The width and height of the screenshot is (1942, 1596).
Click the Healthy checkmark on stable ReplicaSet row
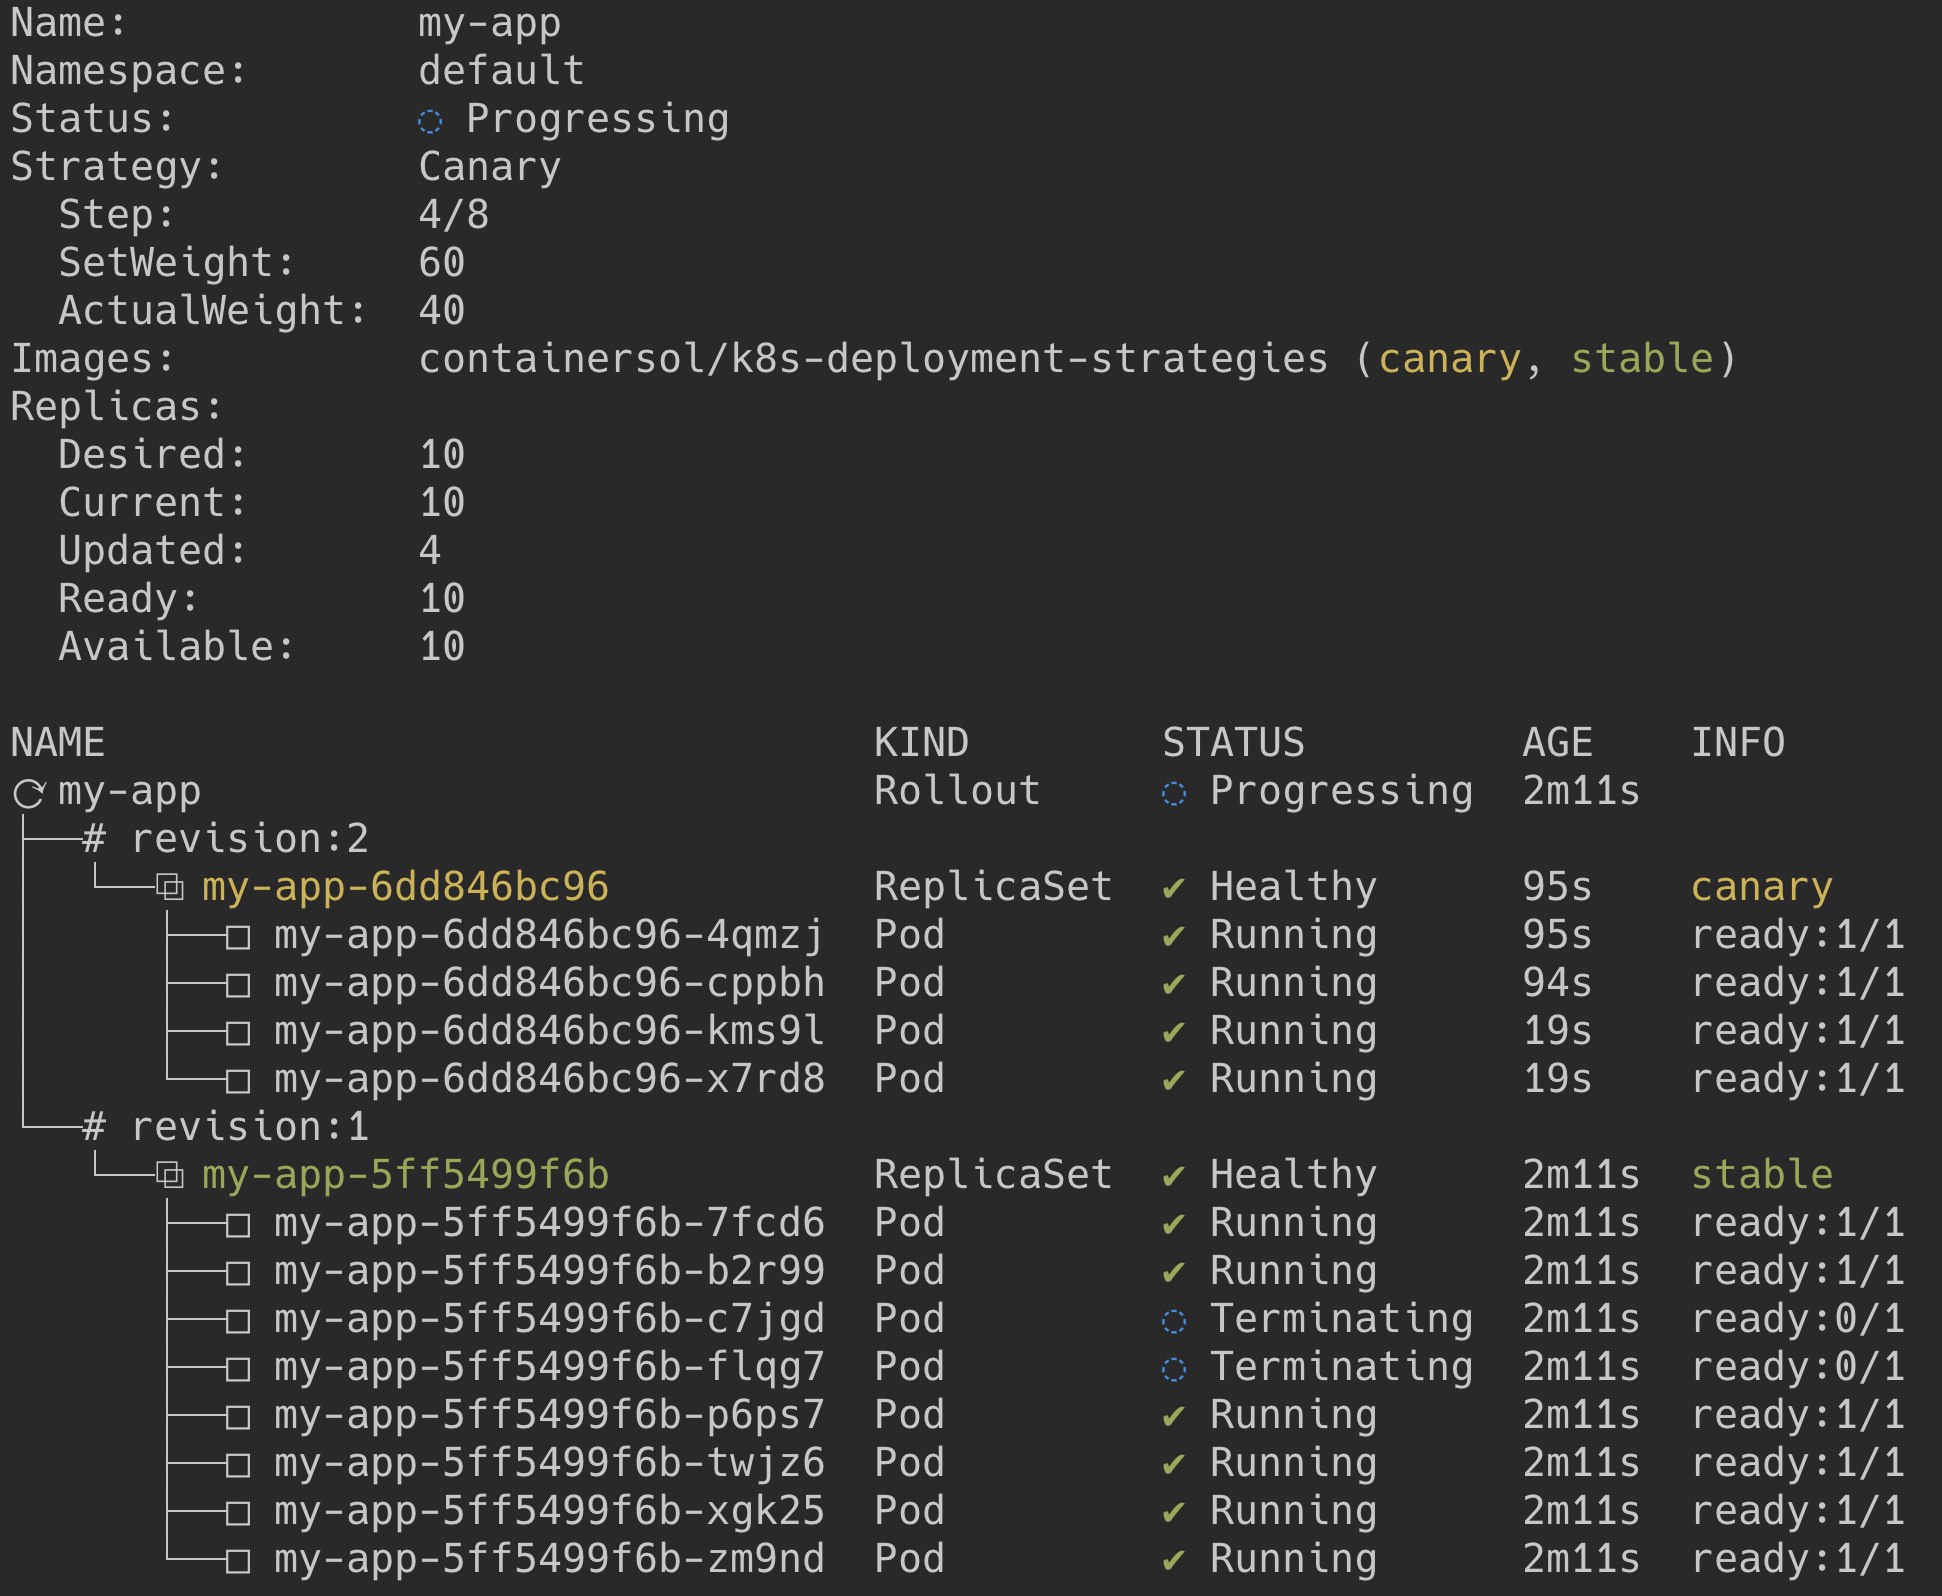[x=1174, y=1176]
